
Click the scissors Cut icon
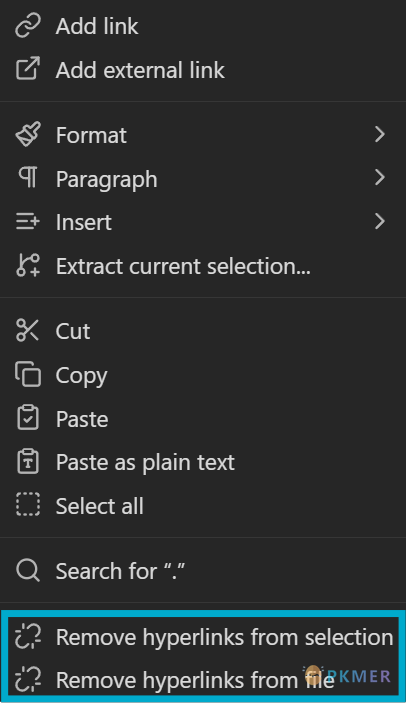click(28, 330)
